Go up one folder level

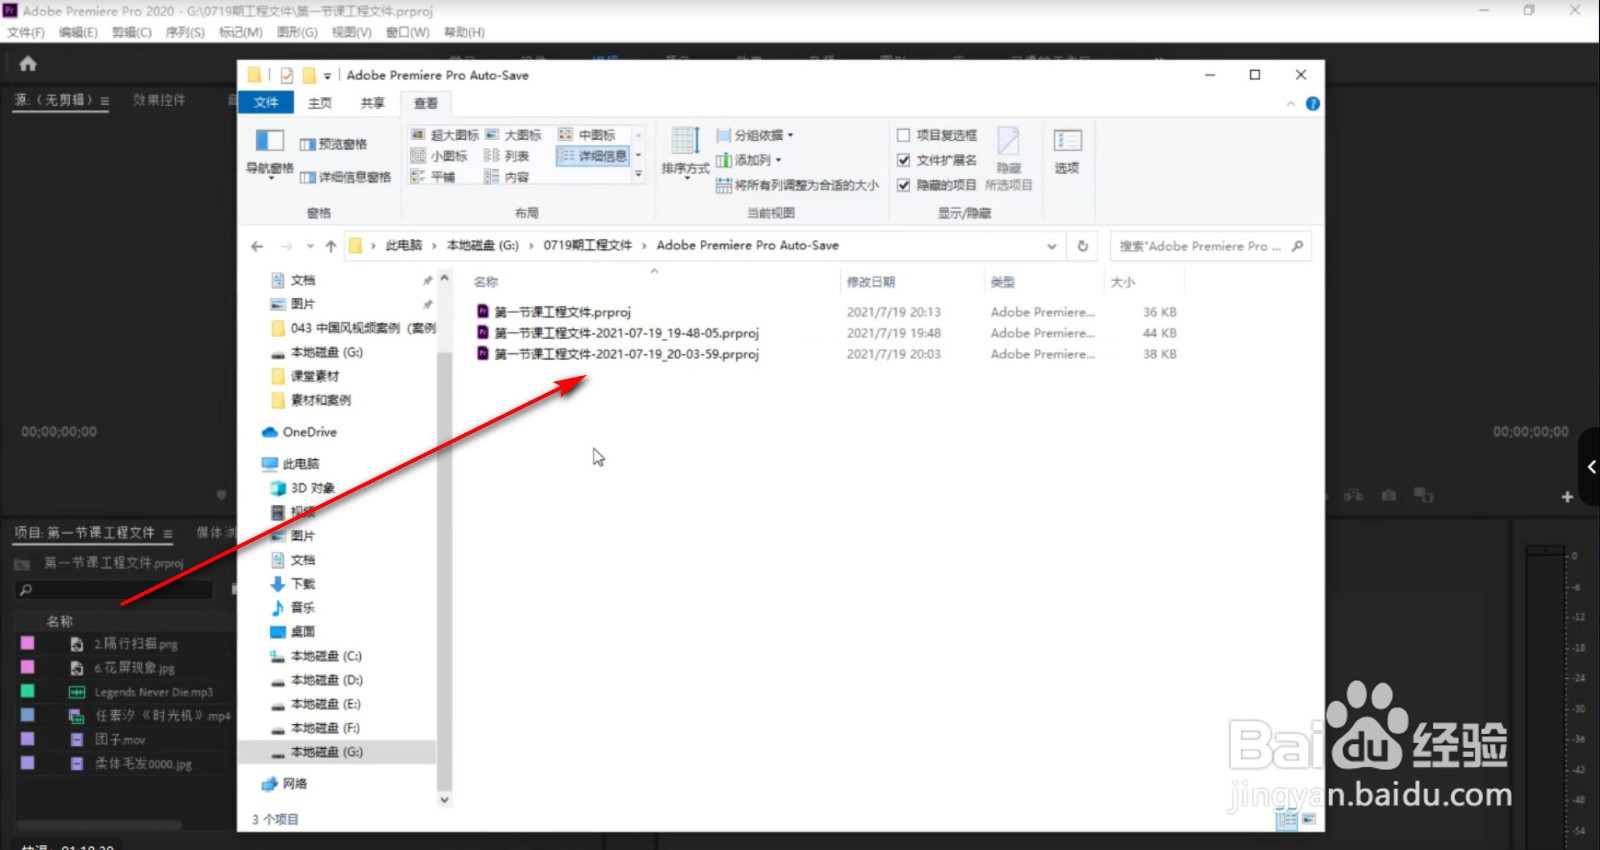[331, 246]
